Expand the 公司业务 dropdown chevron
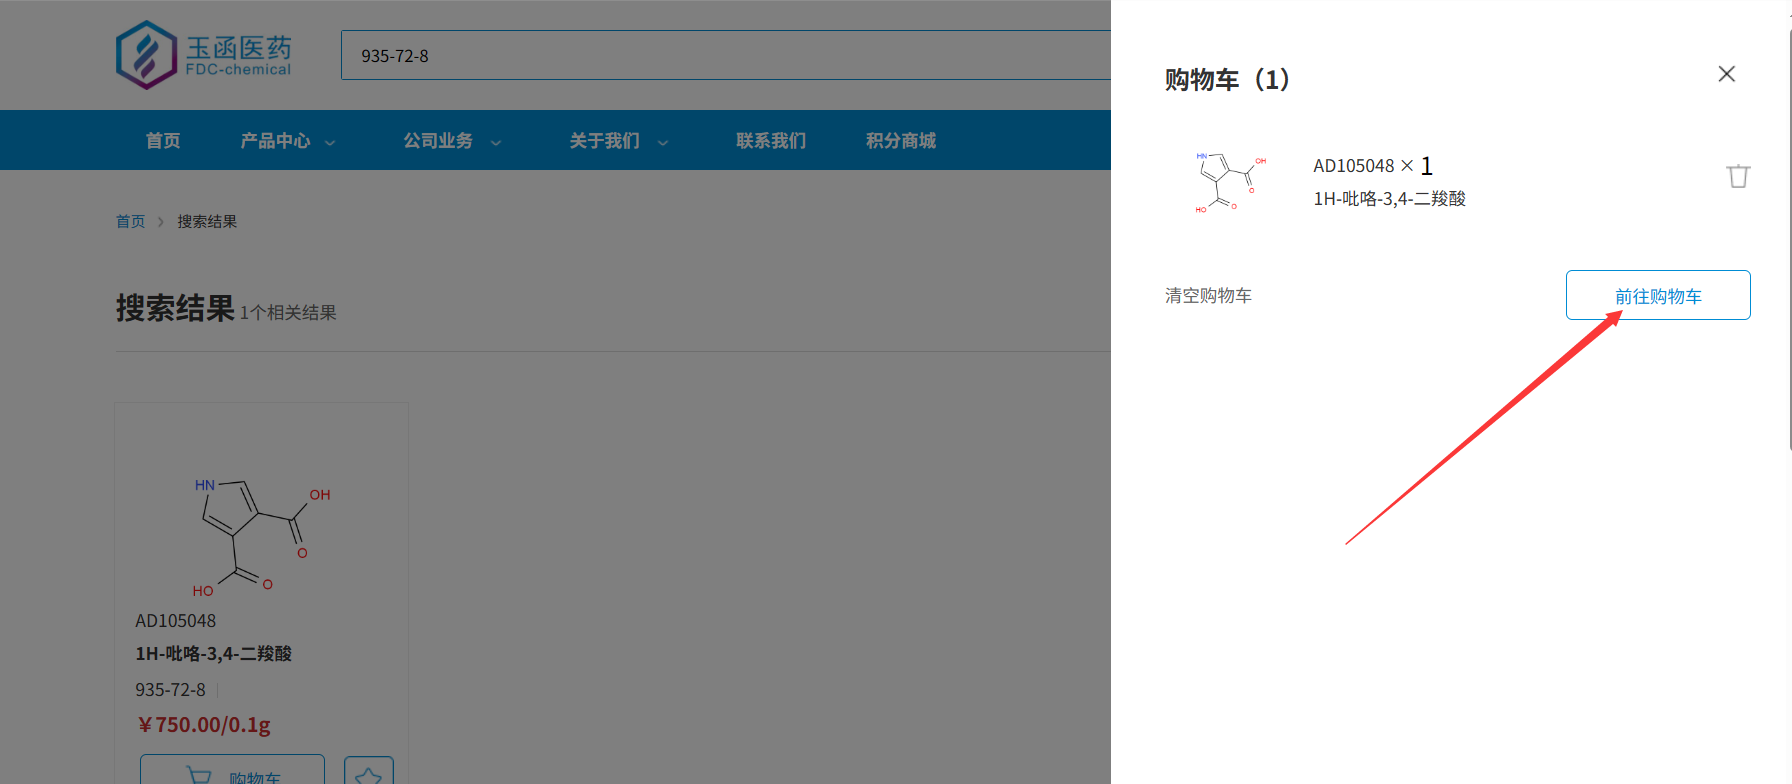Image resolution: width=1792 pixels, height=784 pixels. pyautogui.click(x=496, y=142)
